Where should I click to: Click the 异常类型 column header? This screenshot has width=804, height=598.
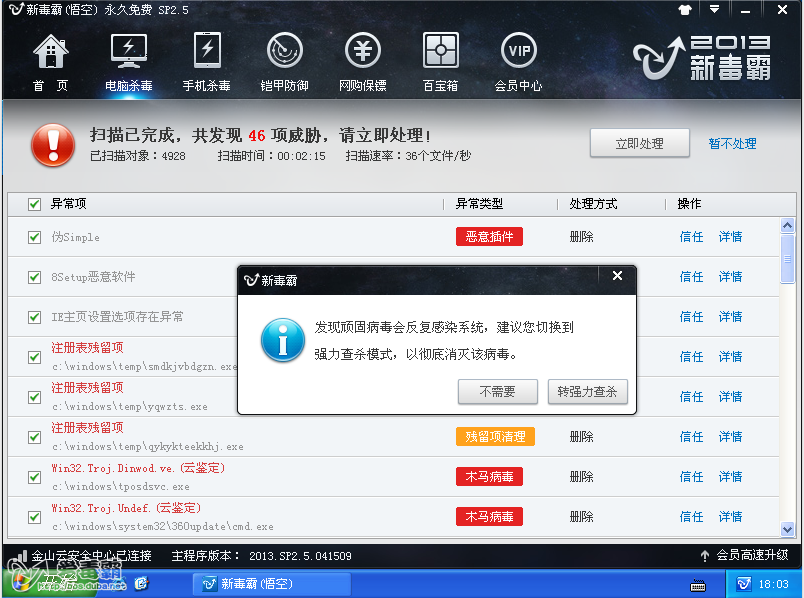(x=479, y=204)
